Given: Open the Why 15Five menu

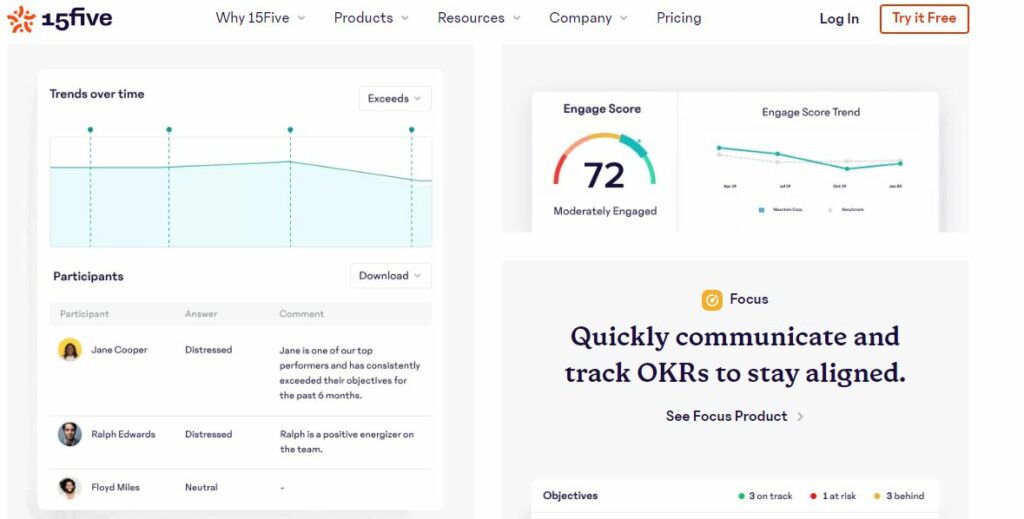Looking at the screenshot, I should pyautogui.click(x=260, y=18).
